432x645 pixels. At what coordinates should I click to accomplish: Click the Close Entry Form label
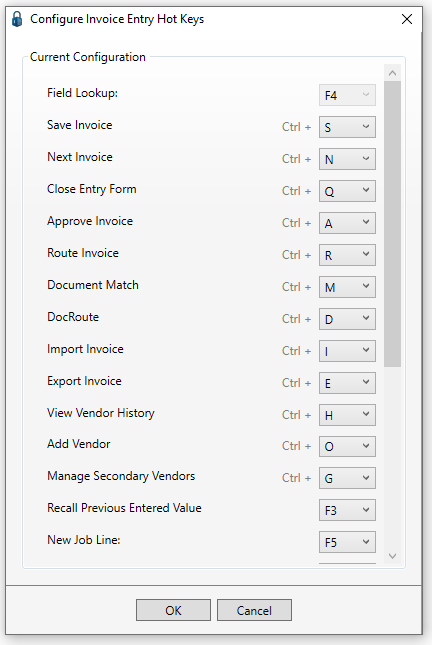point(92,189)
